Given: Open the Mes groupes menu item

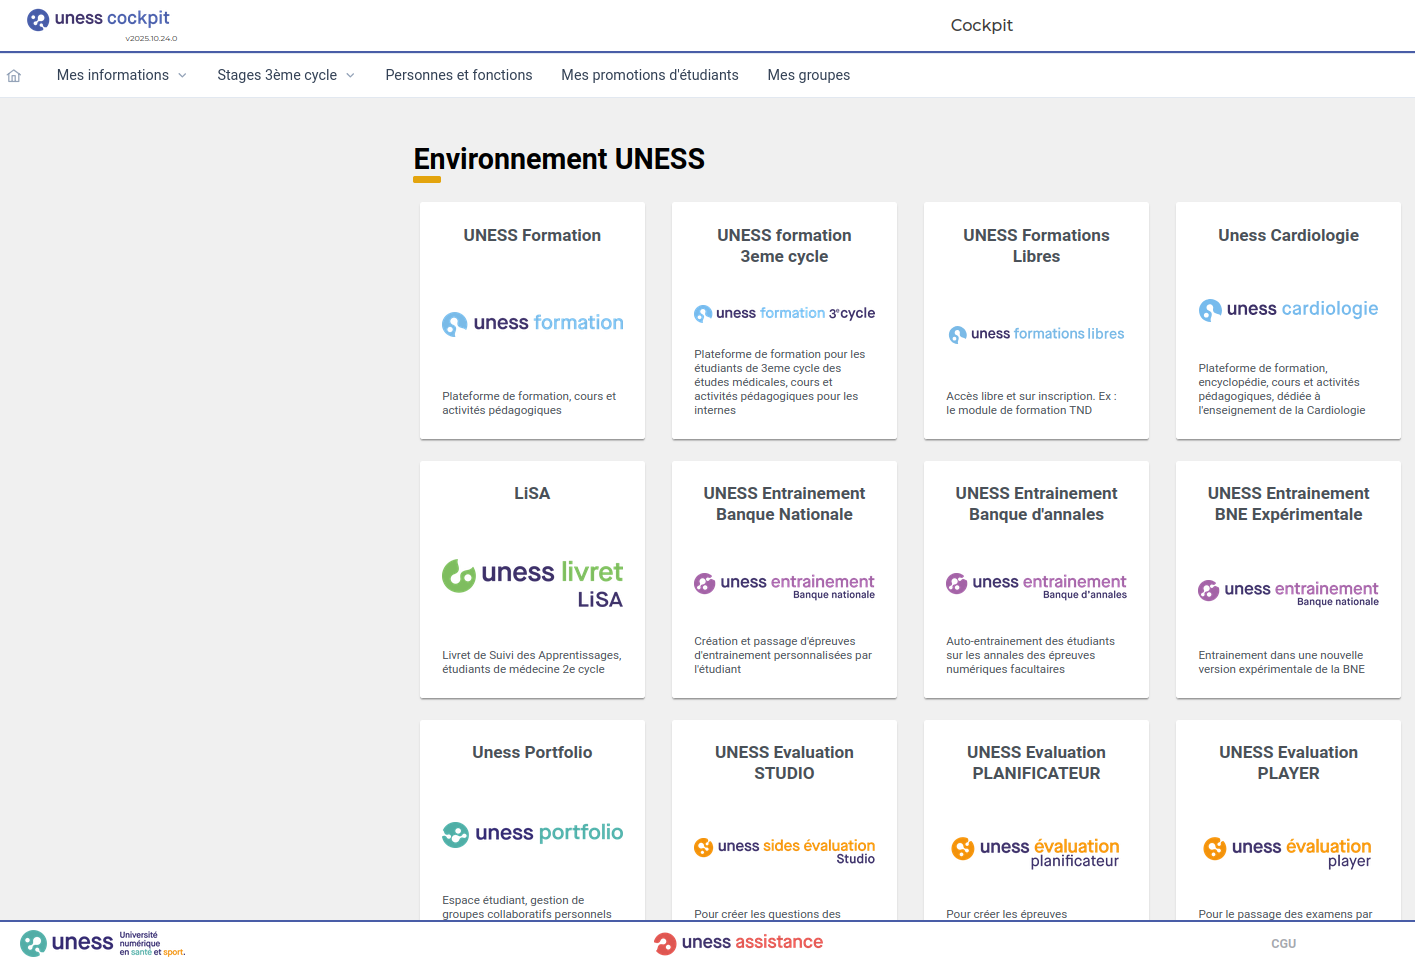Looking at the screenshot, I should [809, 75].
